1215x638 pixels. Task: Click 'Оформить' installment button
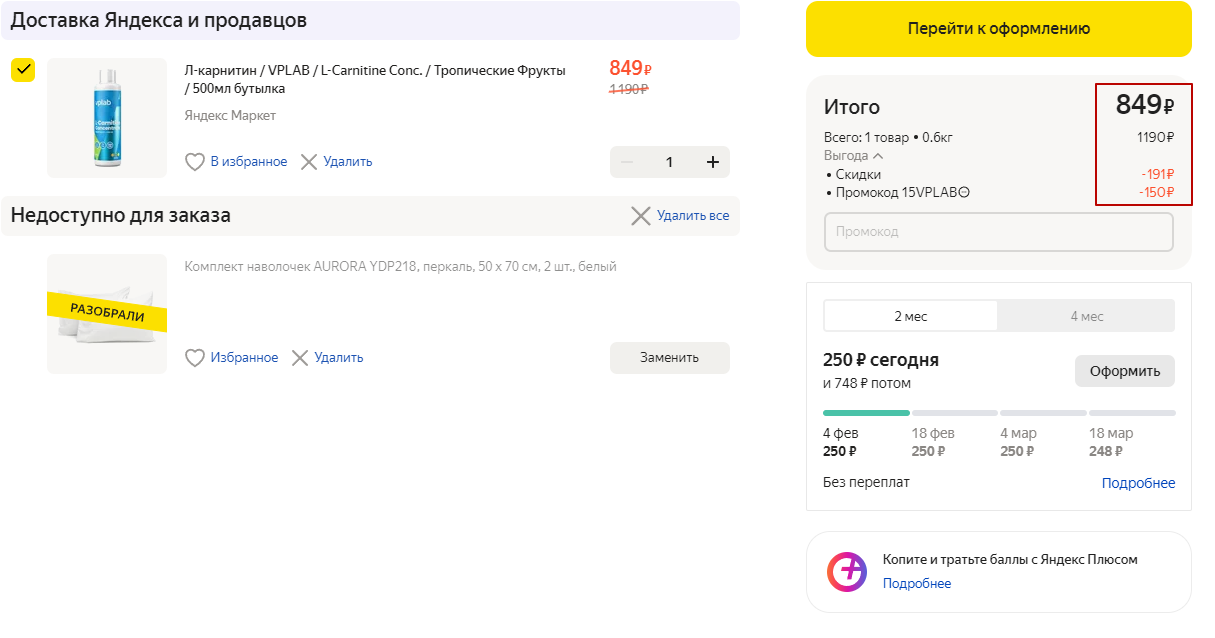tap(1124, 371)
